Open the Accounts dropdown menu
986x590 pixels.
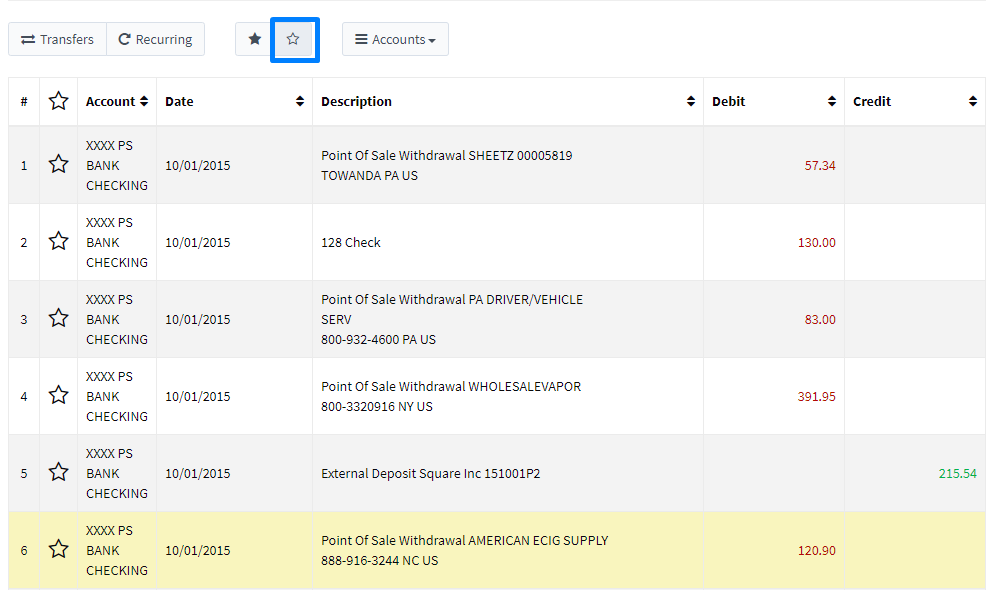coord(396,39)
